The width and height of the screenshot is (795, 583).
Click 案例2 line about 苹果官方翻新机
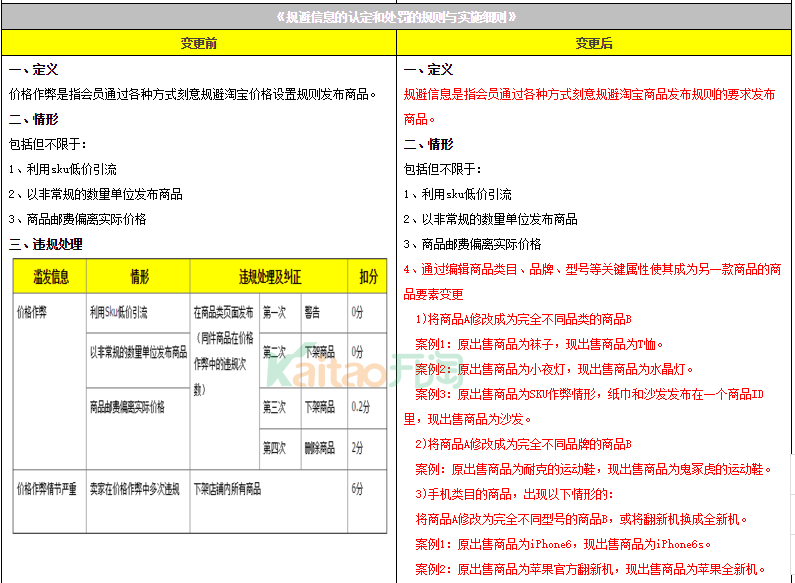click(x=590, y=569)
